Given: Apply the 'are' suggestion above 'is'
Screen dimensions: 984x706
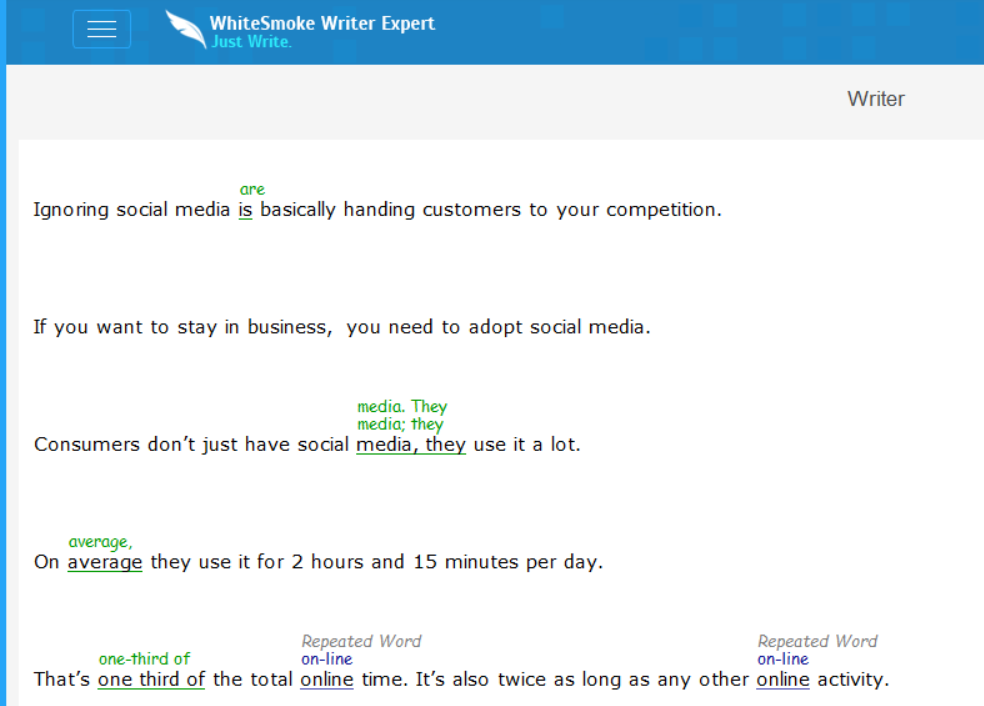Looking at the screenshot, I should (252, 189).
